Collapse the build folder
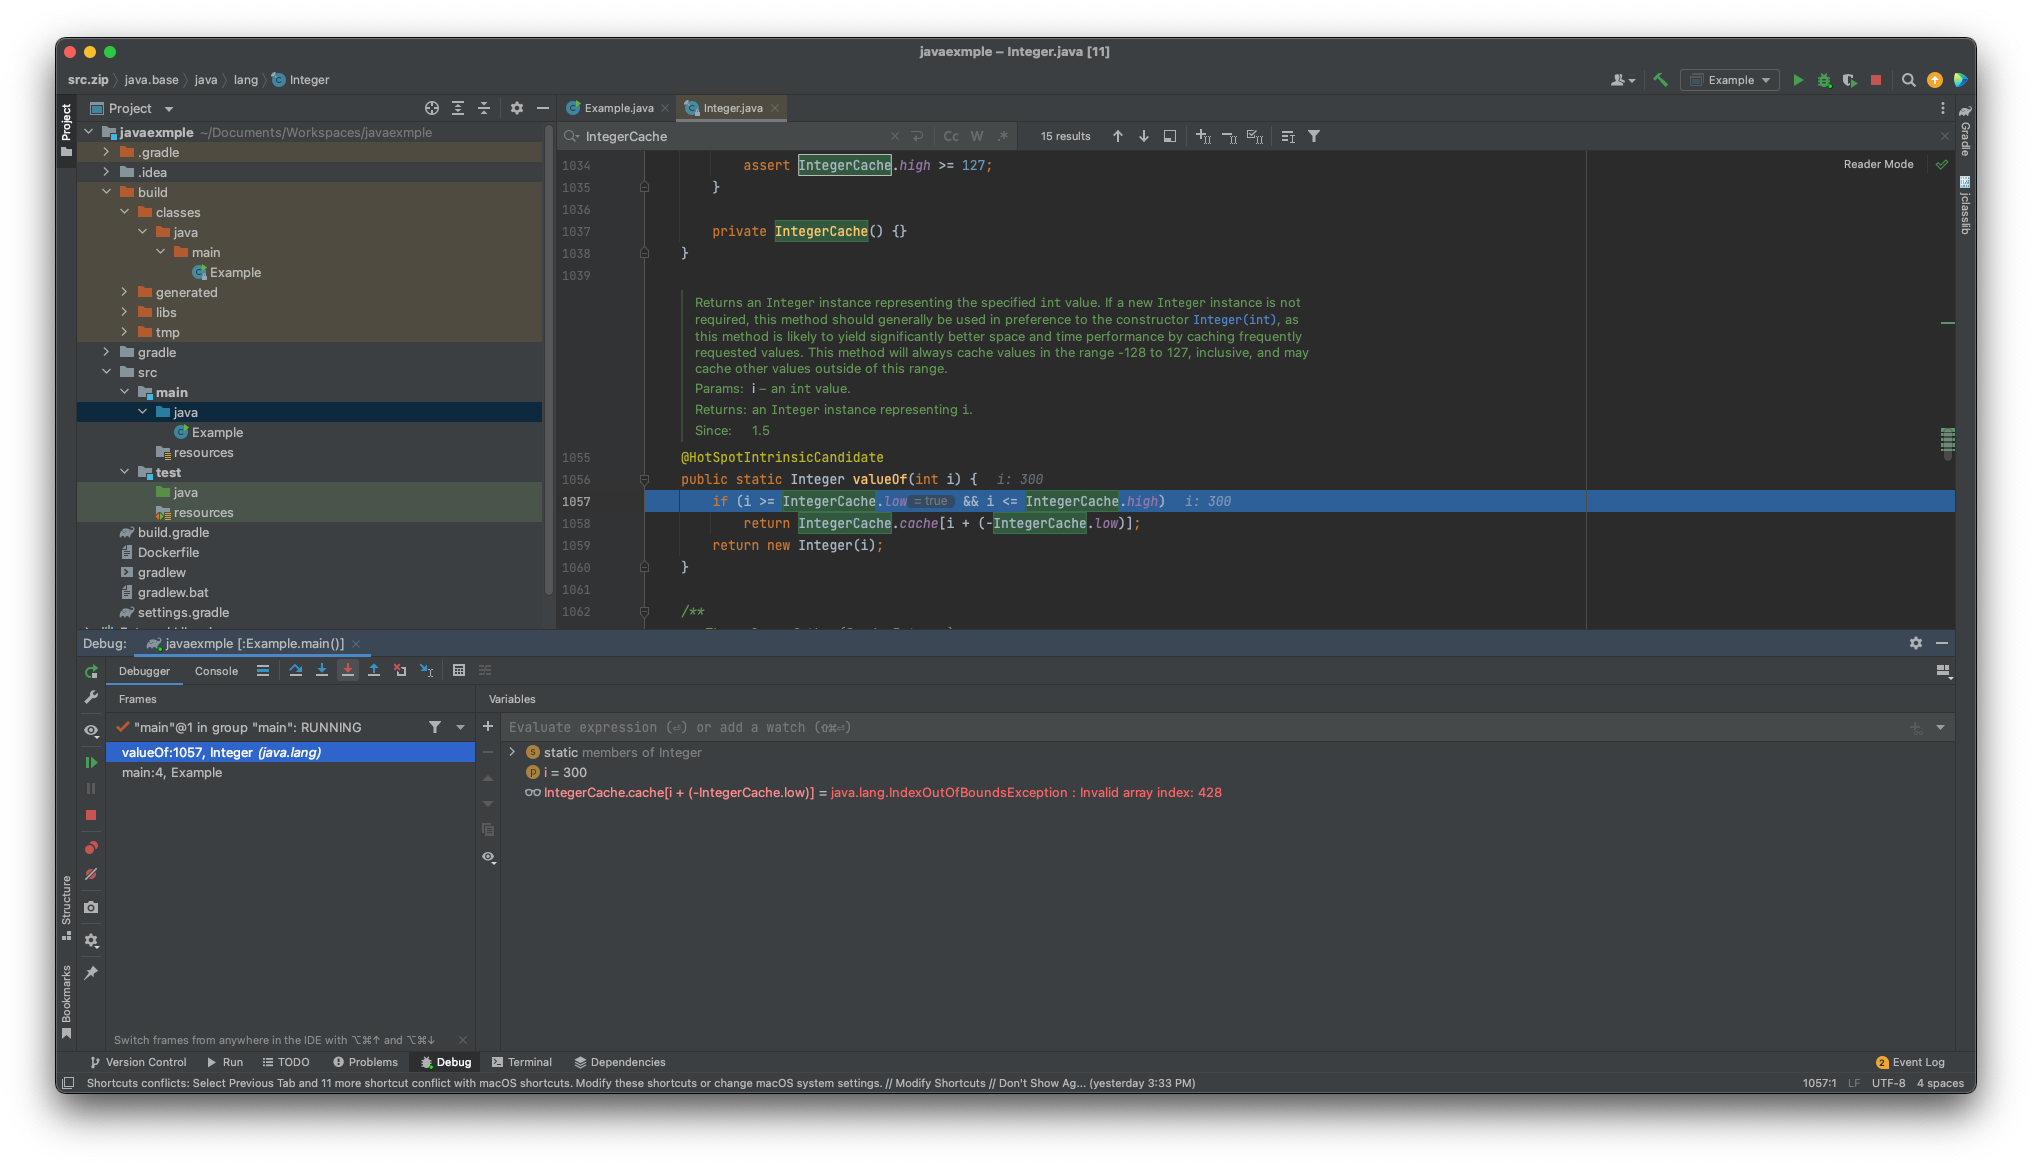Image resolution: width=2032 pixels, height=1167 pixels. (x=106, y=192)
